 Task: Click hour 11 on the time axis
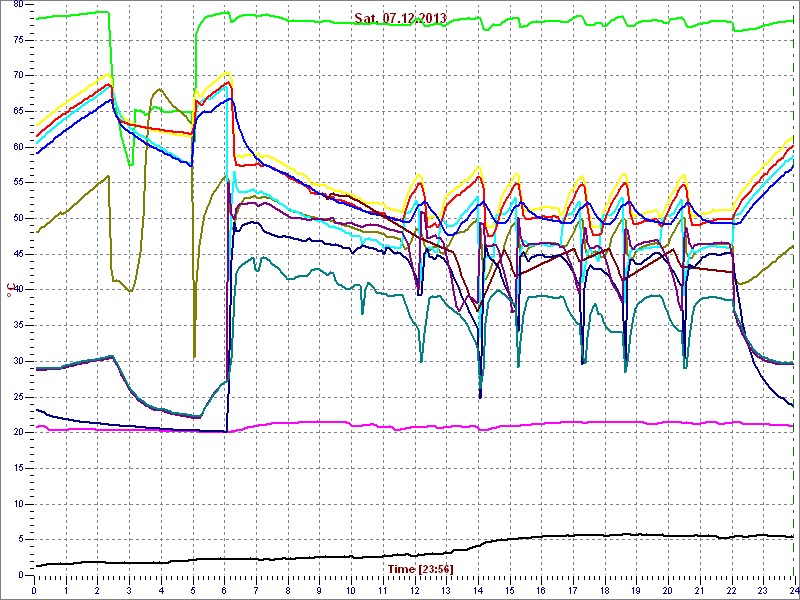point(383,590)
